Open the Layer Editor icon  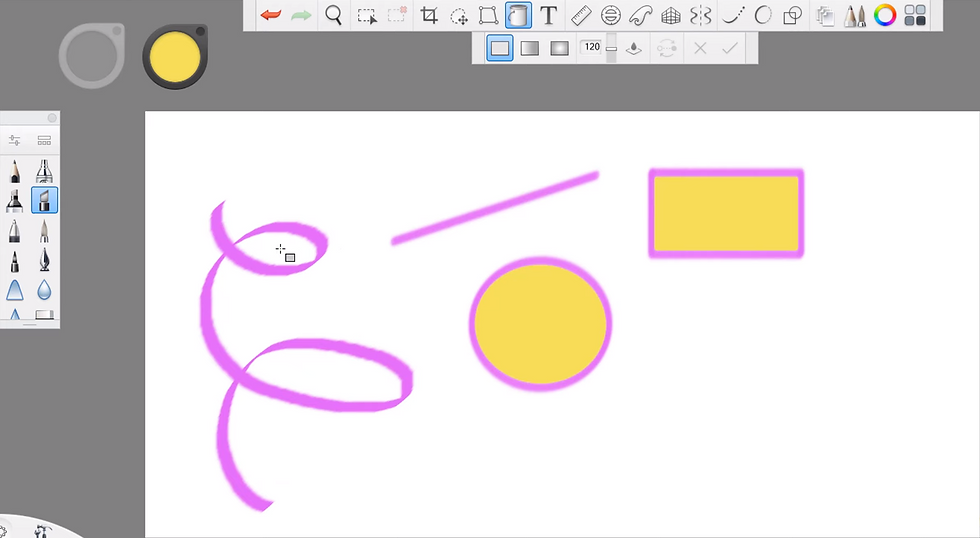coord(826,15)
